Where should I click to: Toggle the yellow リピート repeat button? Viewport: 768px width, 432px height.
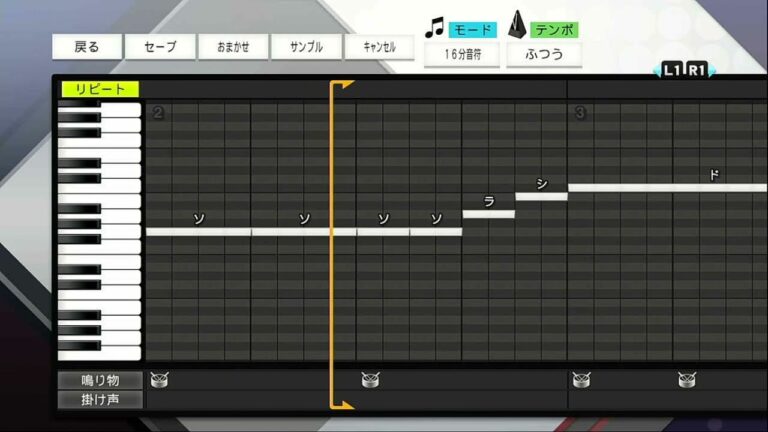click(x=100, y=89)
